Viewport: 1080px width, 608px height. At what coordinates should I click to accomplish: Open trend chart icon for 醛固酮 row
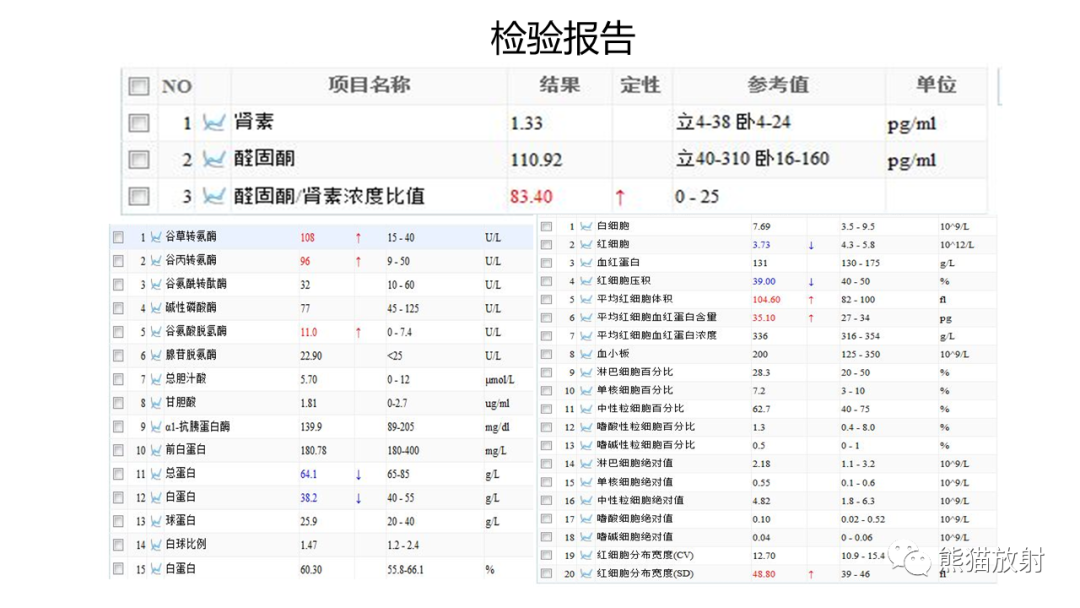(x=214, y=160)
